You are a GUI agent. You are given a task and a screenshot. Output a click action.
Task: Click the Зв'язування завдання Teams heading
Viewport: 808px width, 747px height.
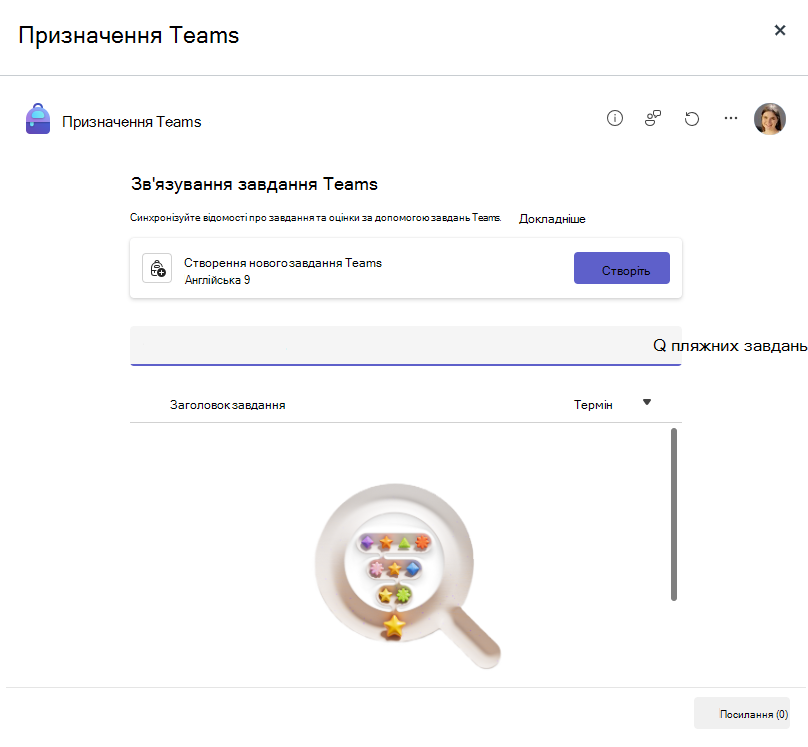(x=254, y=184)
